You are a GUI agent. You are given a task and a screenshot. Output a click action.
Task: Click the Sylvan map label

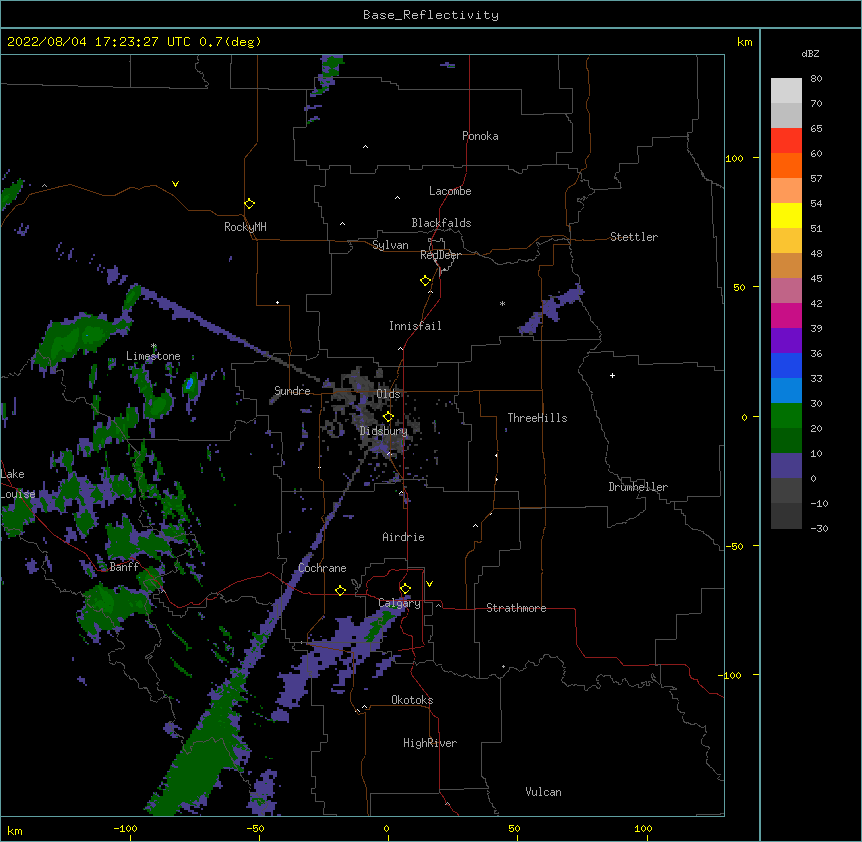tap(390, 245)
